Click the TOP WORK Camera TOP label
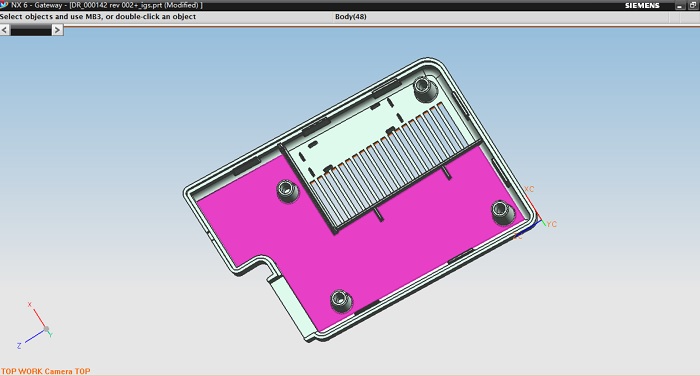The width and height of the screenshot is (700, 376). (x=46, y=371)
